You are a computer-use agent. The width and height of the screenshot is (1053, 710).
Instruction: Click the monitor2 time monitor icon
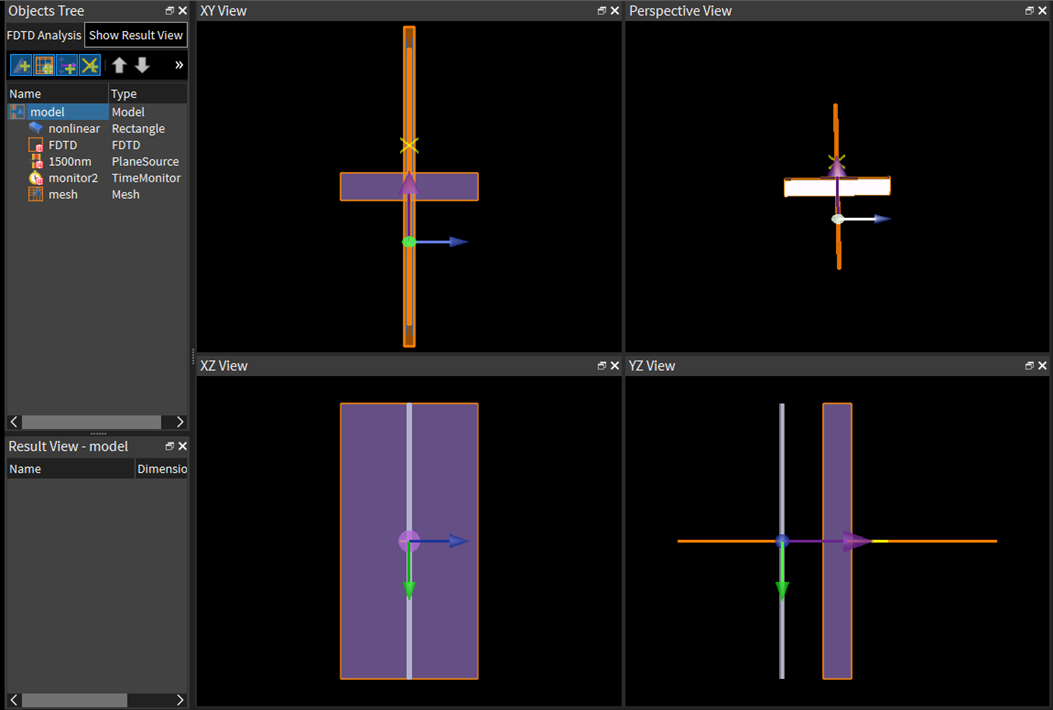click(36, 178)
